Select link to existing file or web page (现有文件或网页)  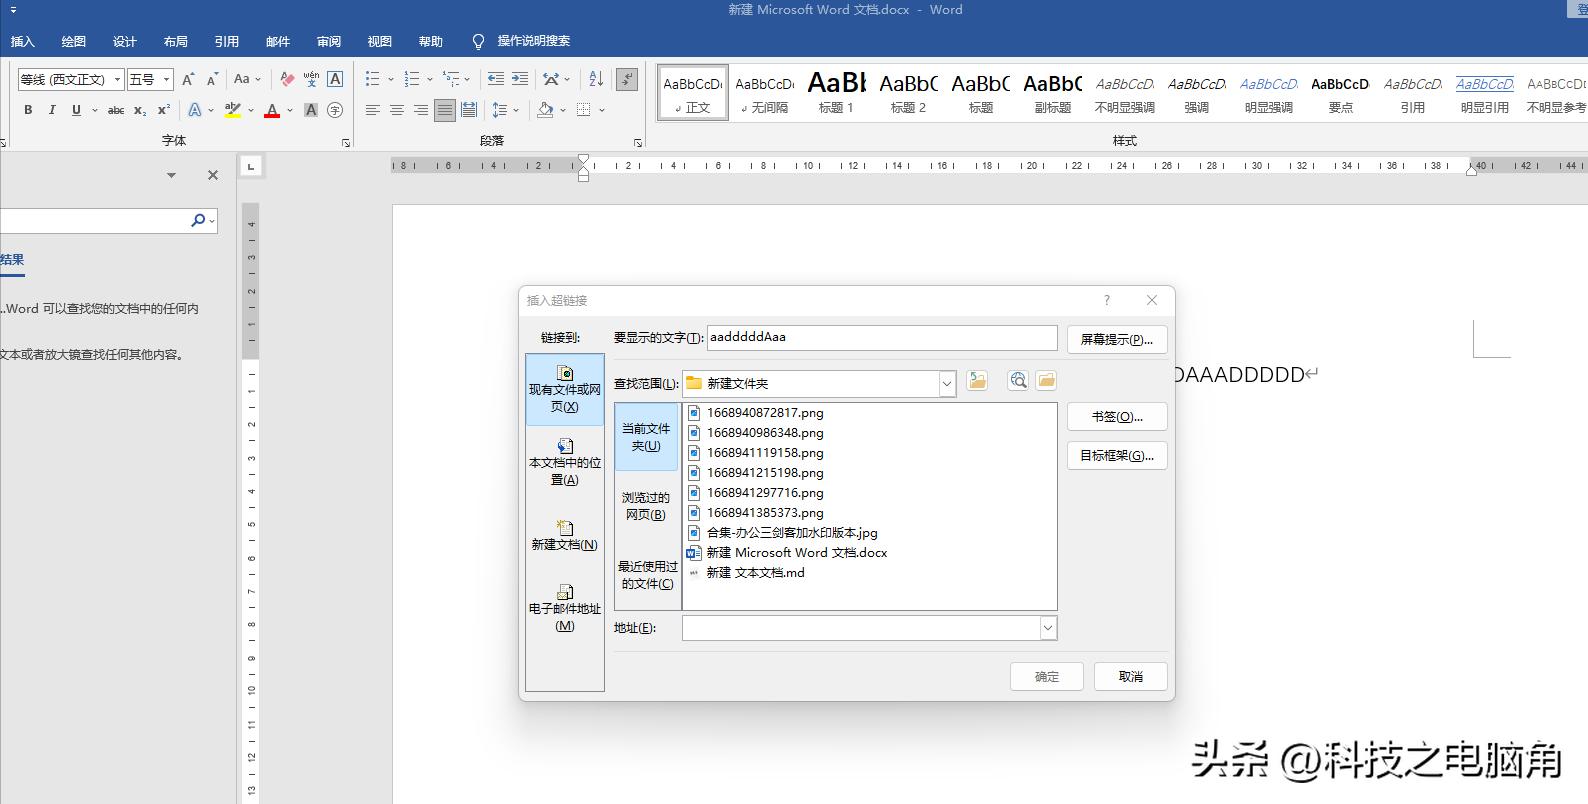pyautogui.click(x=565, y=389)
